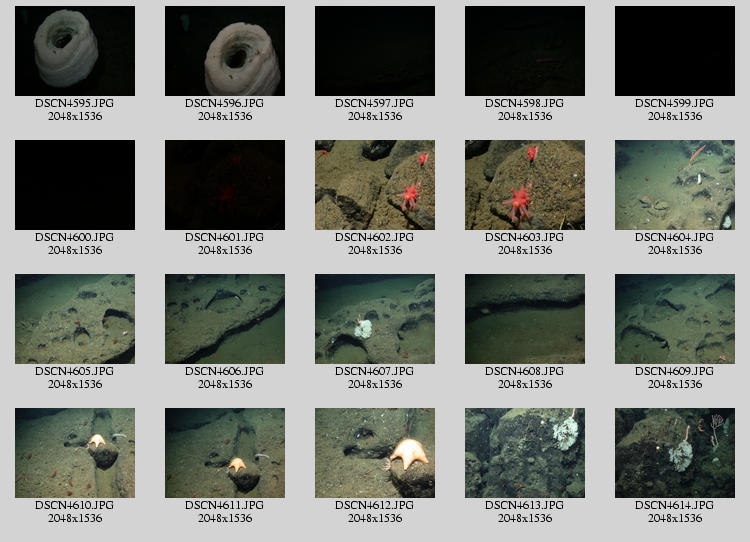Image resolution: width=750 pixels, height=542 pixels.
Task: Open DSCN4602.JPG red anemone thumbnail
Action: click(x=374, y=185)
